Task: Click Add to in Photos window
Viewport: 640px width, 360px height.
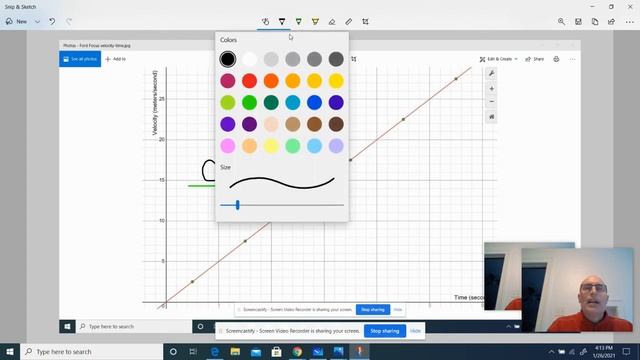Action: [116, 59]
